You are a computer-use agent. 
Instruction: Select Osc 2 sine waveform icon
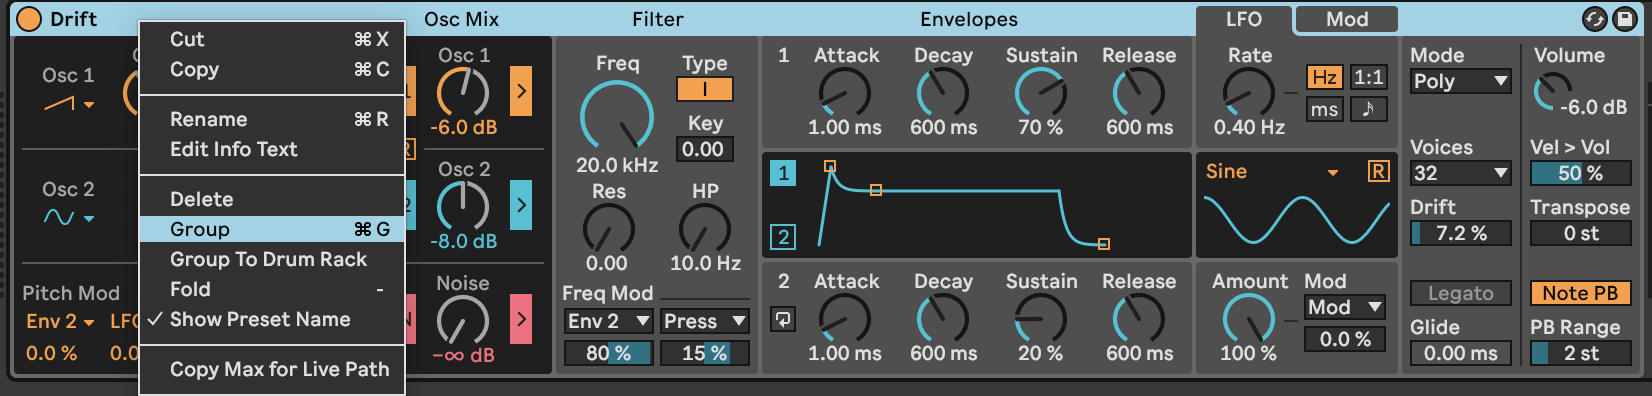(59, 217)
